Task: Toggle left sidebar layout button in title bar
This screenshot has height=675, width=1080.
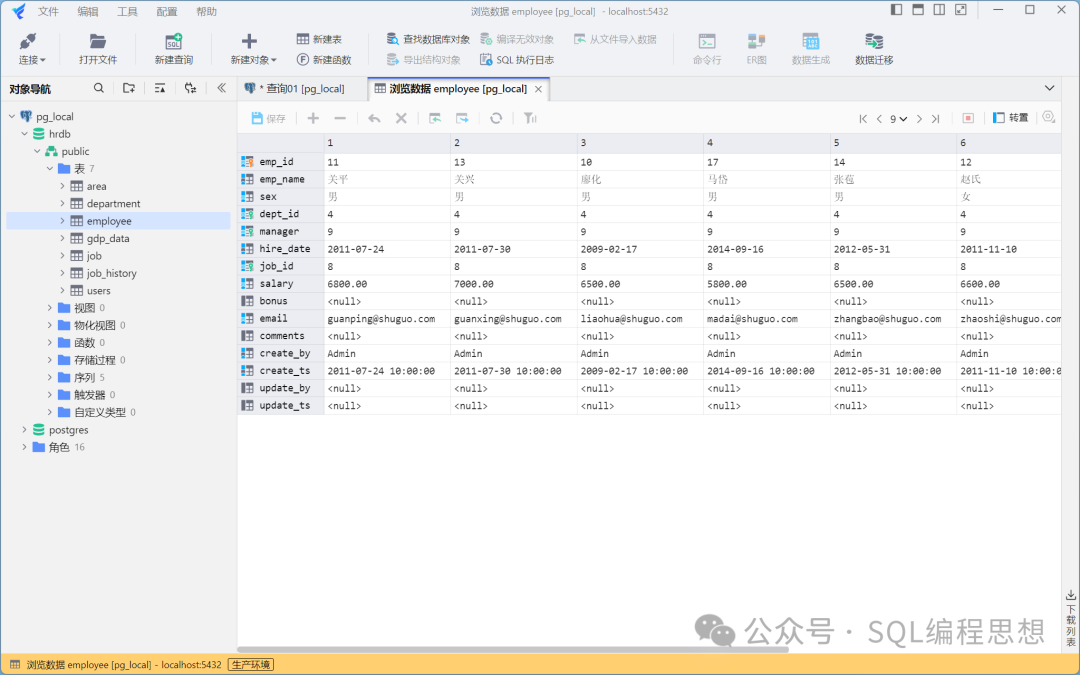Action: (896, 10)
